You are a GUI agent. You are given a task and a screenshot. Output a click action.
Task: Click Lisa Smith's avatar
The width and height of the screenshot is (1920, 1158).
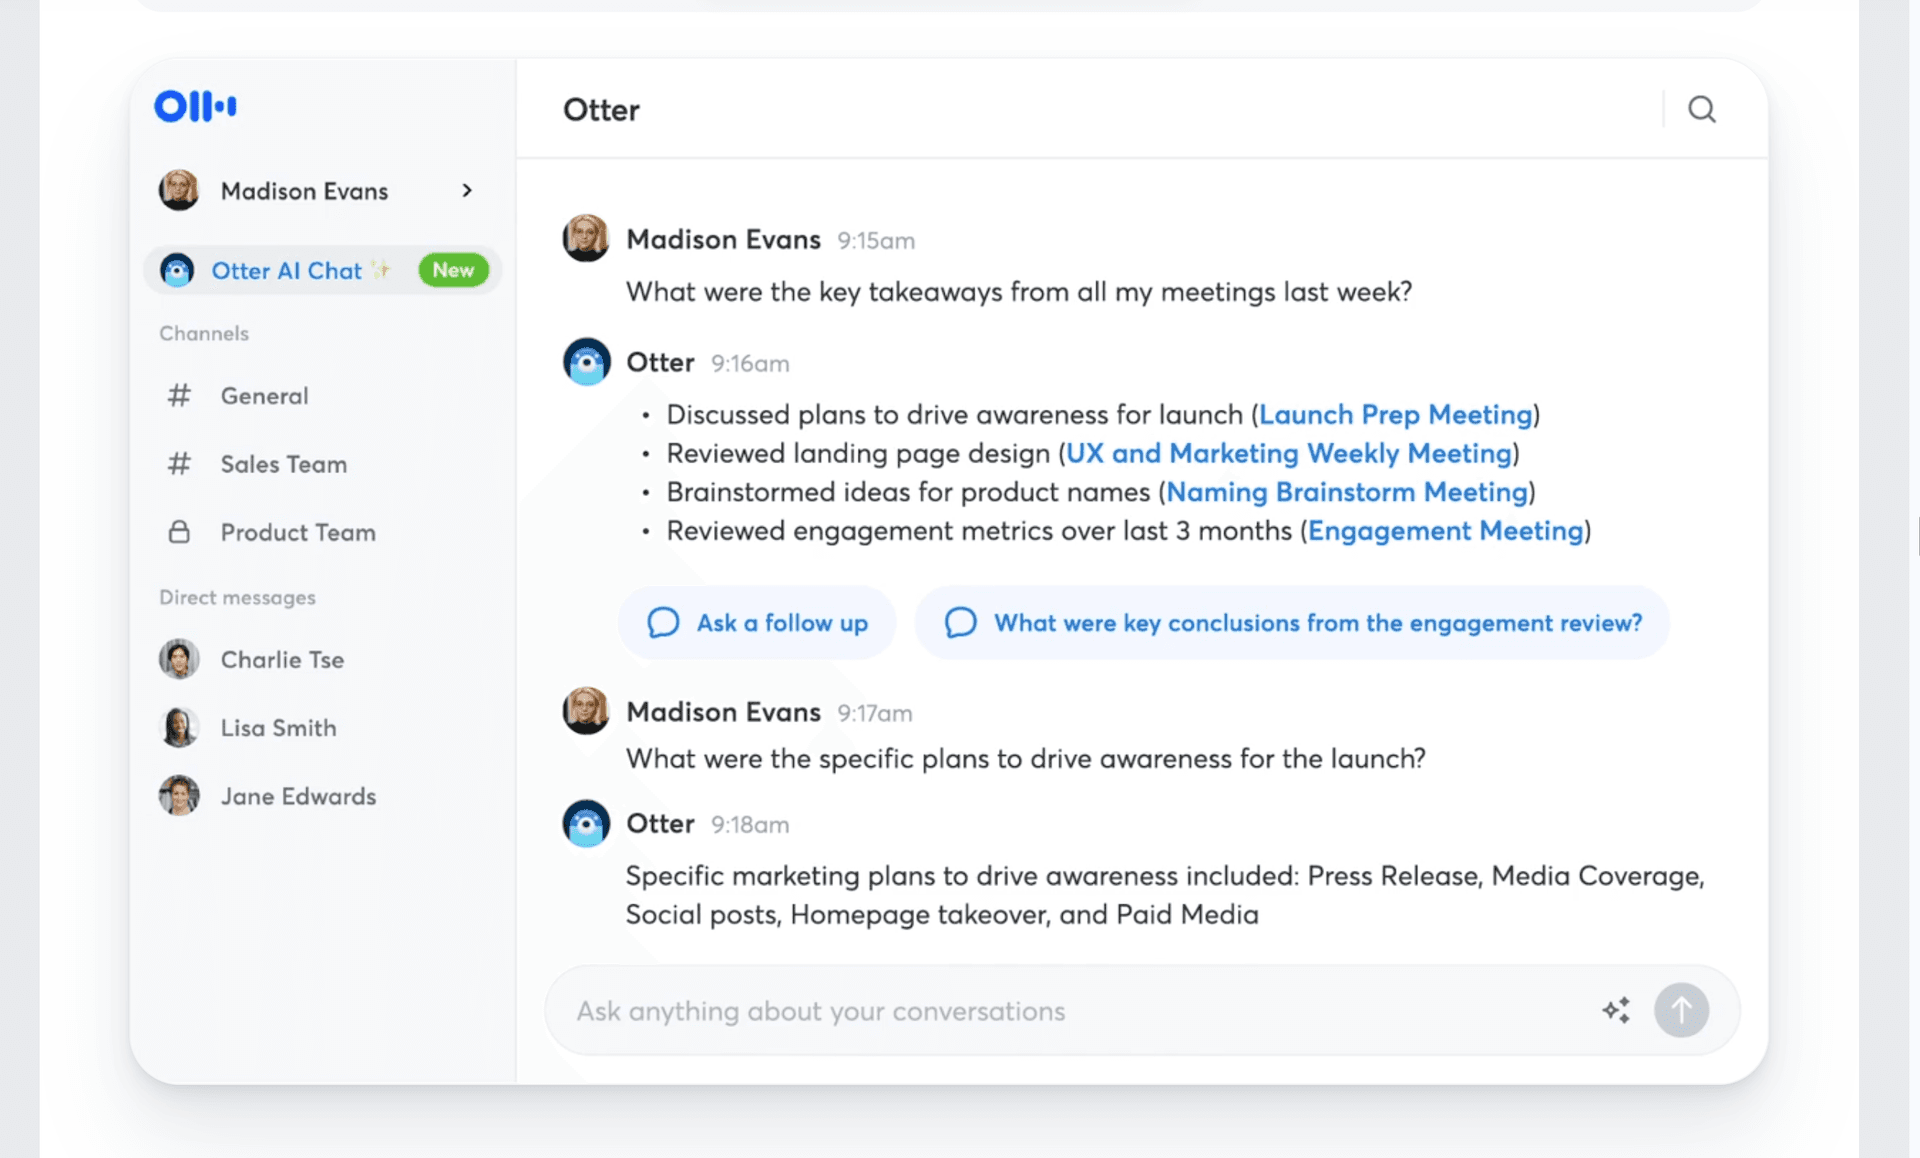click(179, 728)
